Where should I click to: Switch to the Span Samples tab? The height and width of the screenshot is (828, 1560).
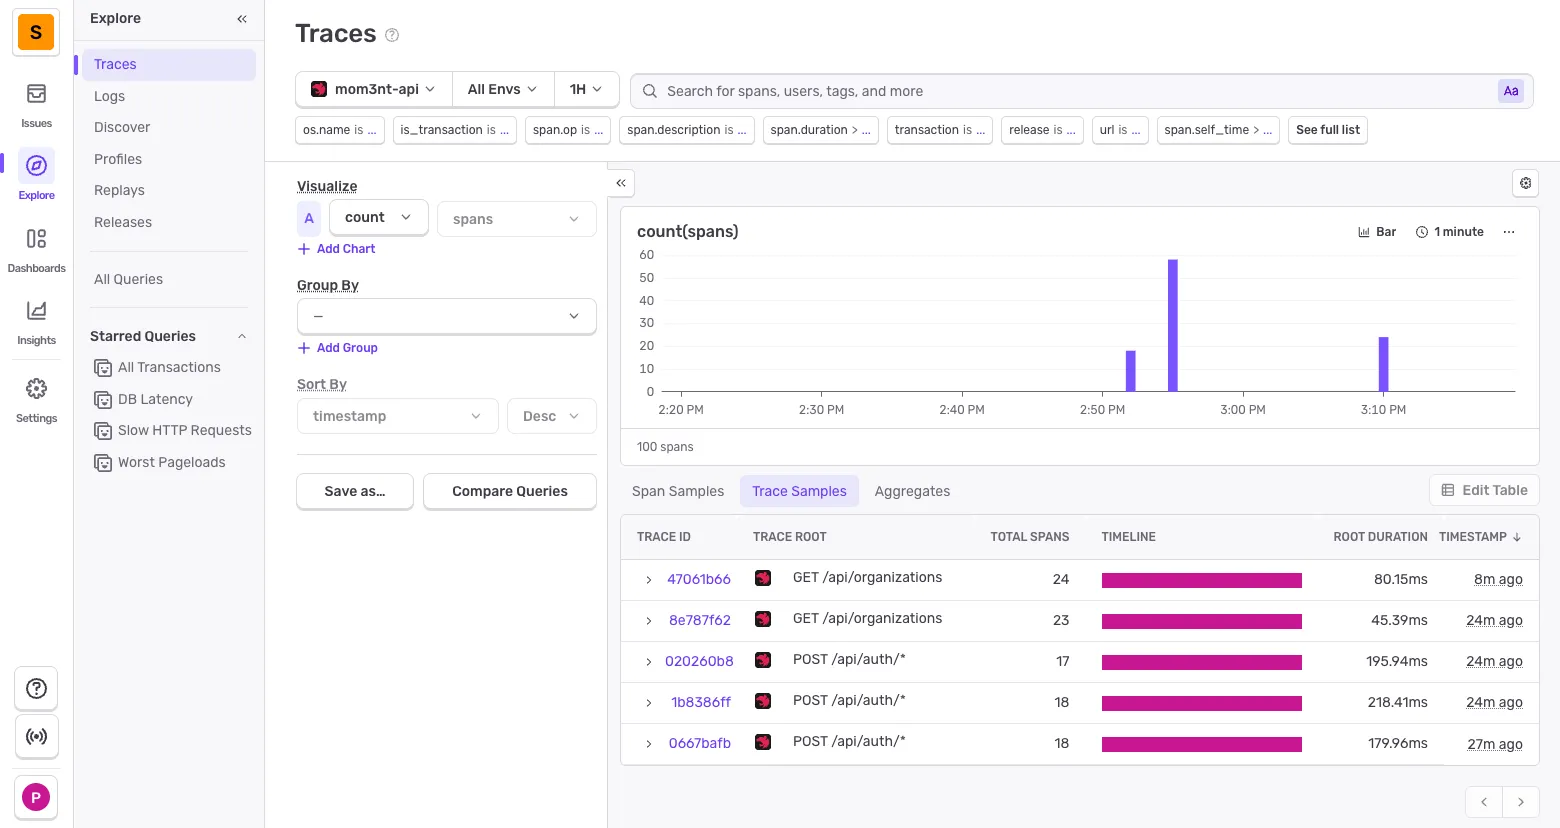(x=678, y=491)
